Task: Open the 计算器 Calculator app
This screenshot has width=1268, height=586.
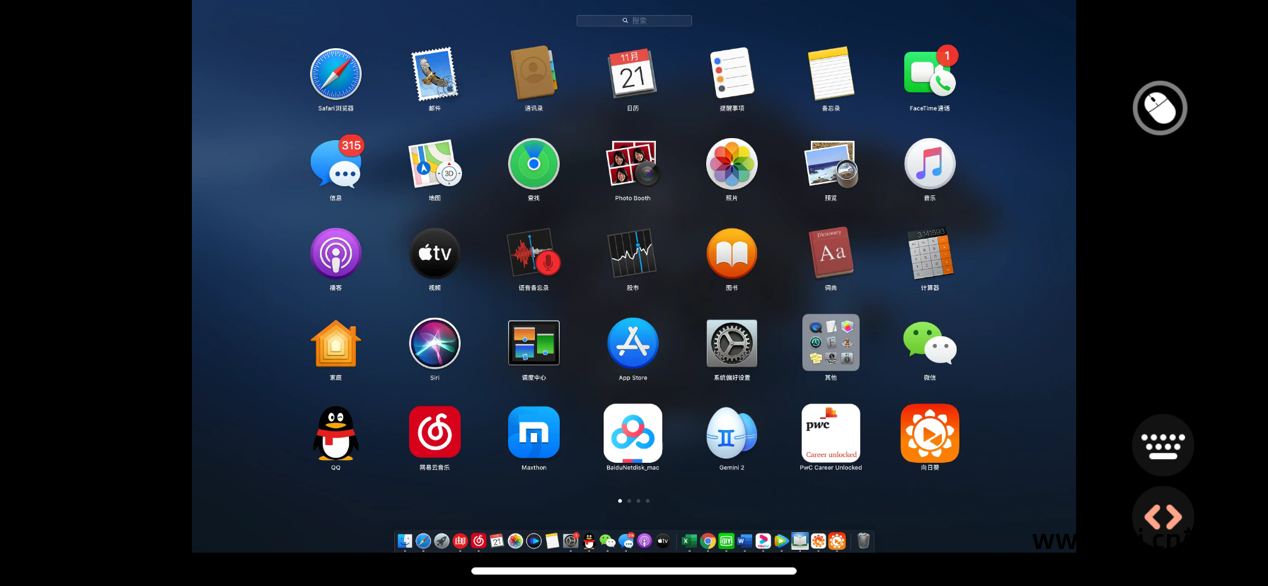Action: pos(930,253)
